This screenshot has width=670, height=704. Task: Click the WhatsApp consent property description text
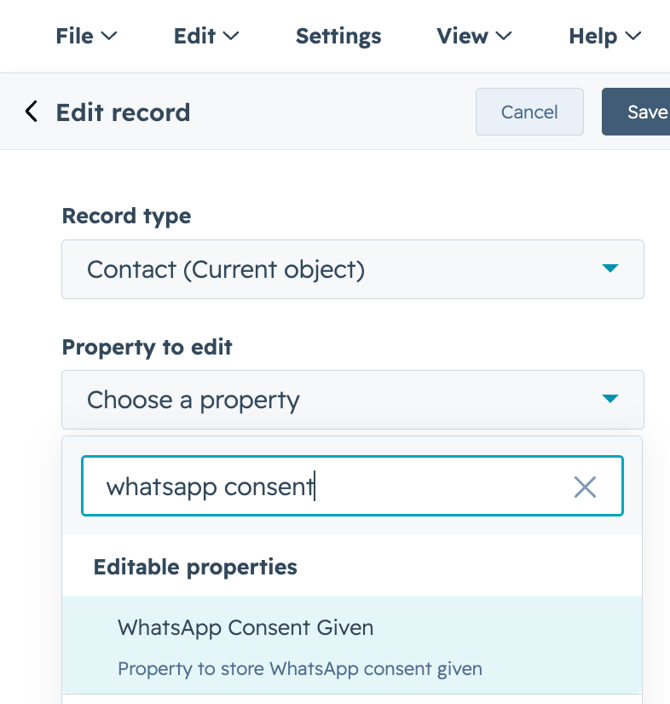(x=300, y=669)
